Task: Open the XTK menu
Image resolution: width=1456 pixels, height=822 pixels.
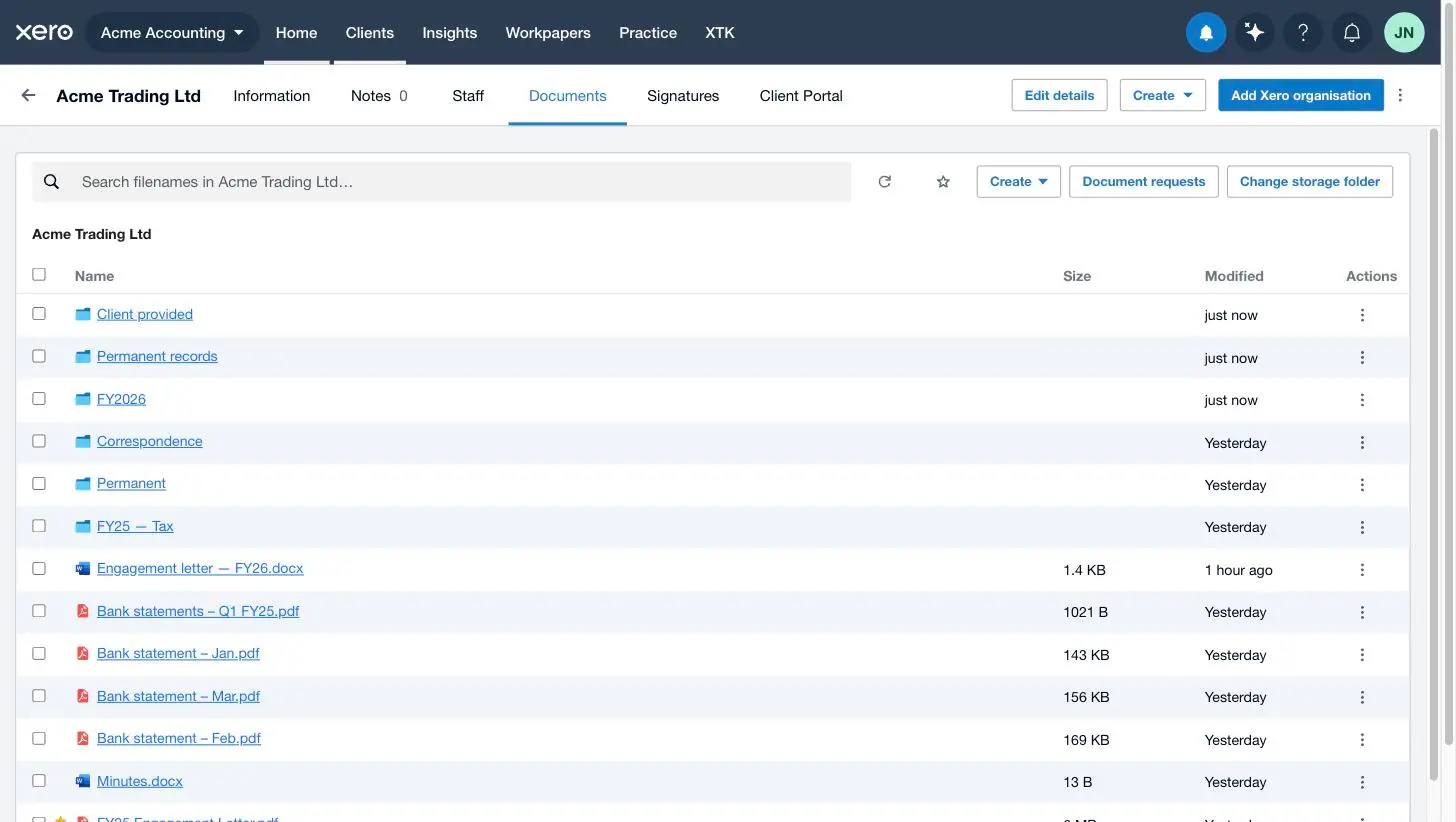Action: [720, 33]
